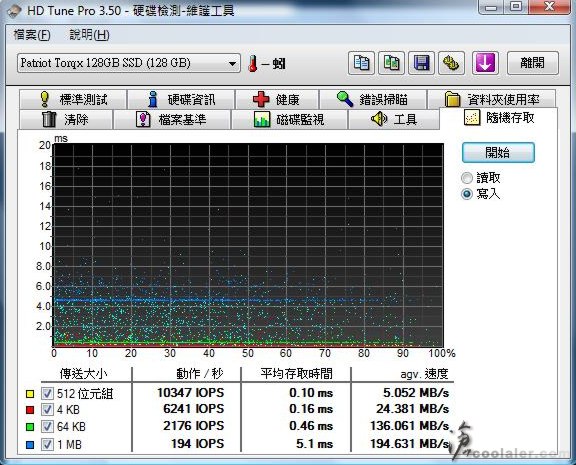This screenshot has height=465, width=576.
Task: Open the 磁碟監視 tab
Action: [x=289, y=119]
